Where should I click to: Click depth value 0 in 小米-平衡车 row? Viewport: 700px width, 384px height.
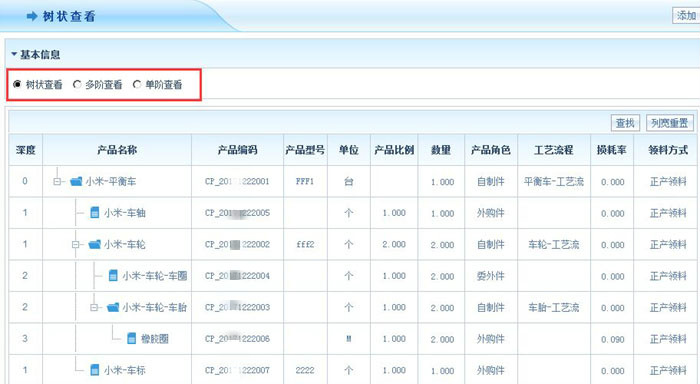click(25, 181)
